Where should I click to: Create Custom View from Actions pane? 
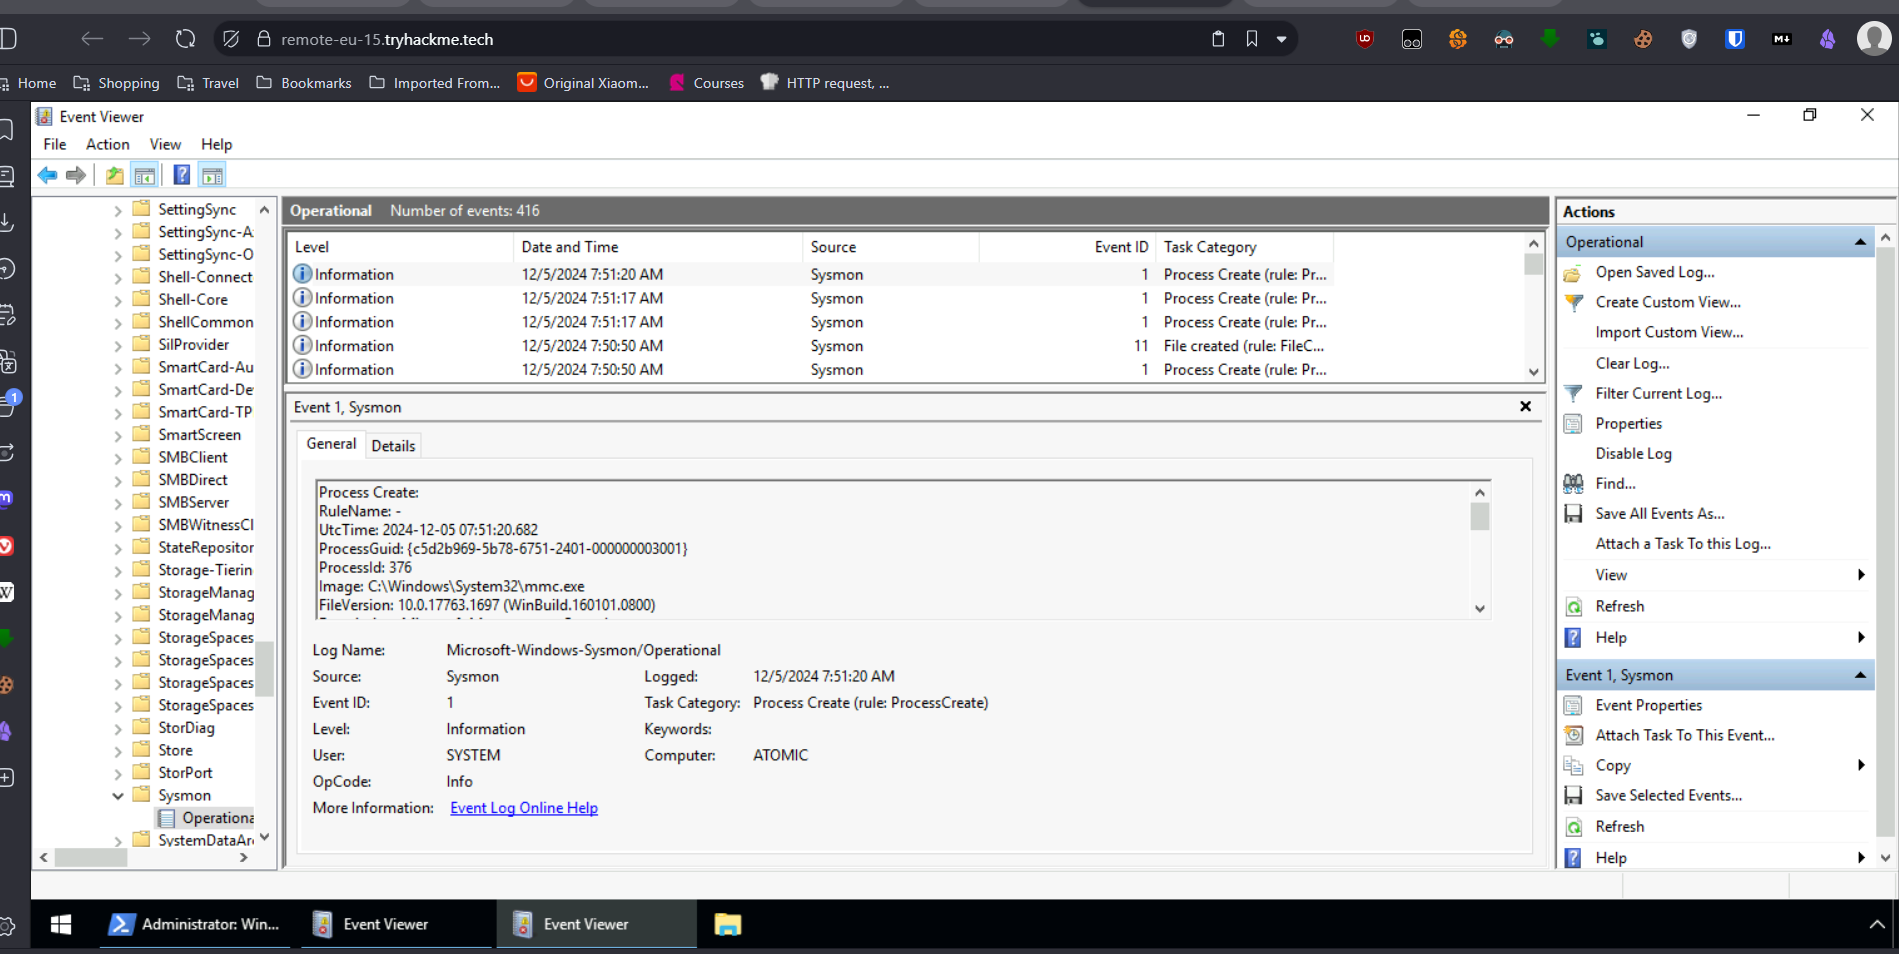pyautogui.click(x=1668, y=302)
